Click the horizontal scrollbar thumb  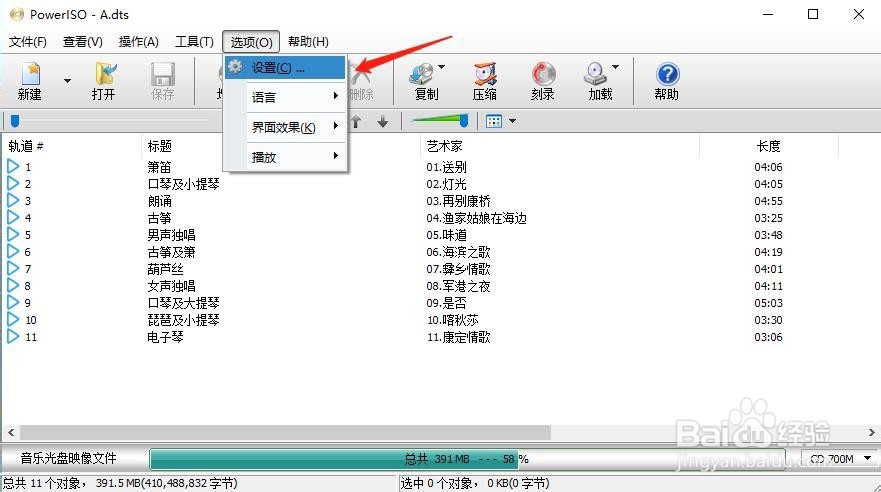(285, 432)
